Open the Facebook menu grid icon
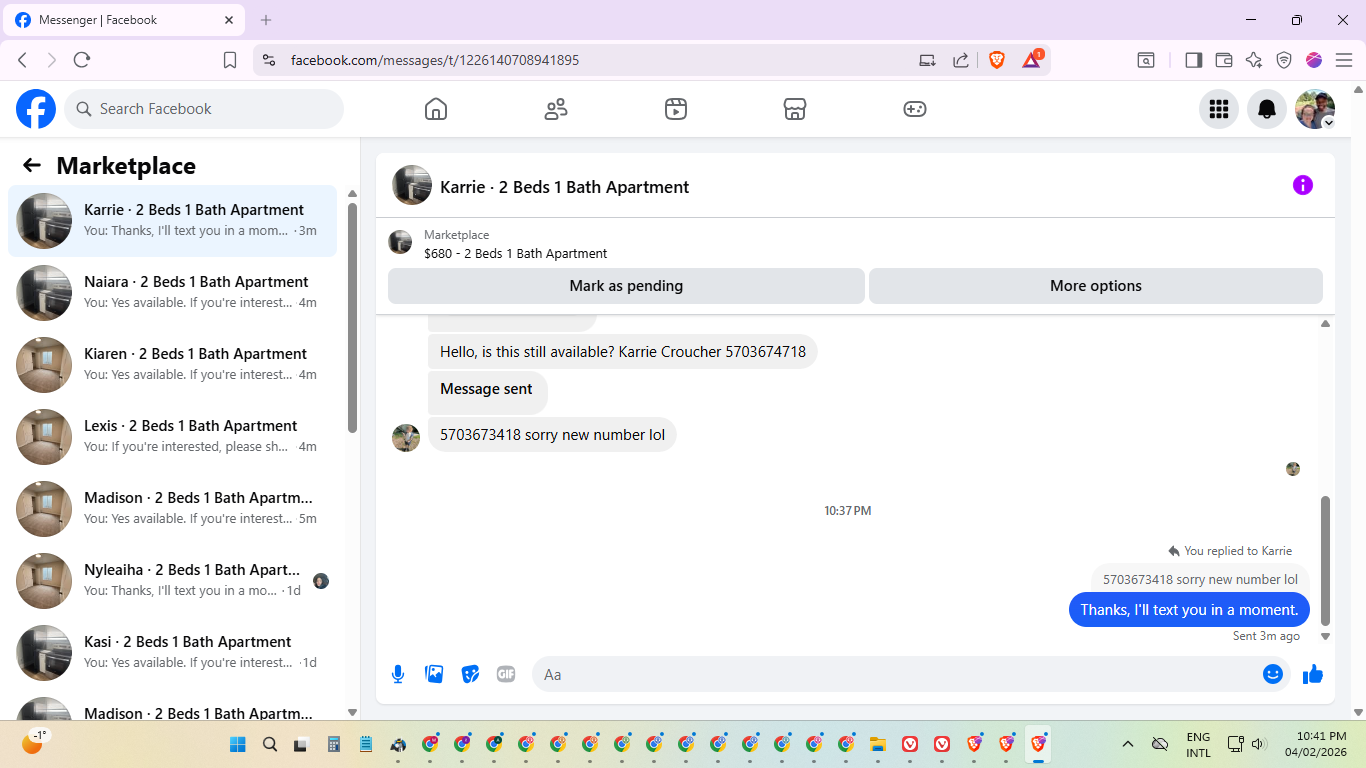Viewport: 1366px width, 768px height. tap(1219, 109)
